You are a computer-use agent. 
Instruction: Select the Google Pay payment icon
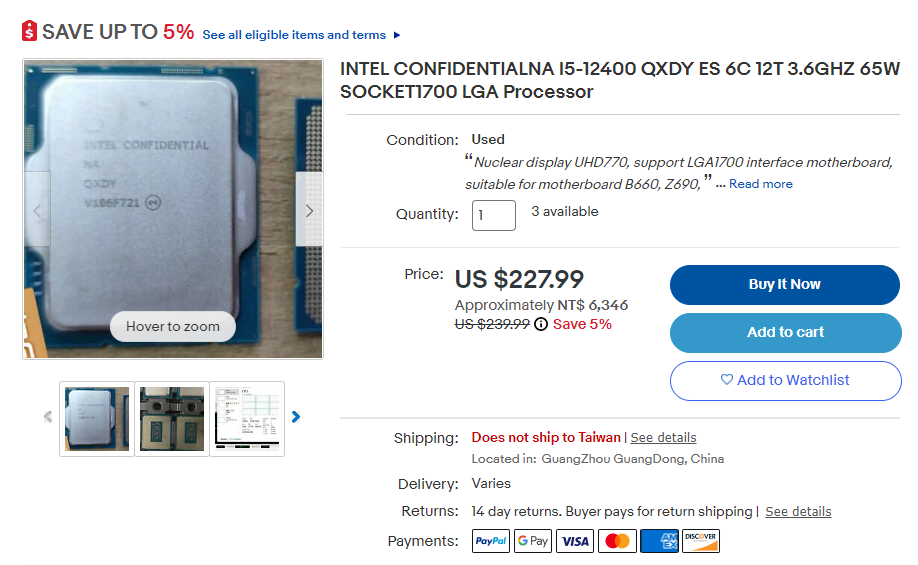coord(533,541)
